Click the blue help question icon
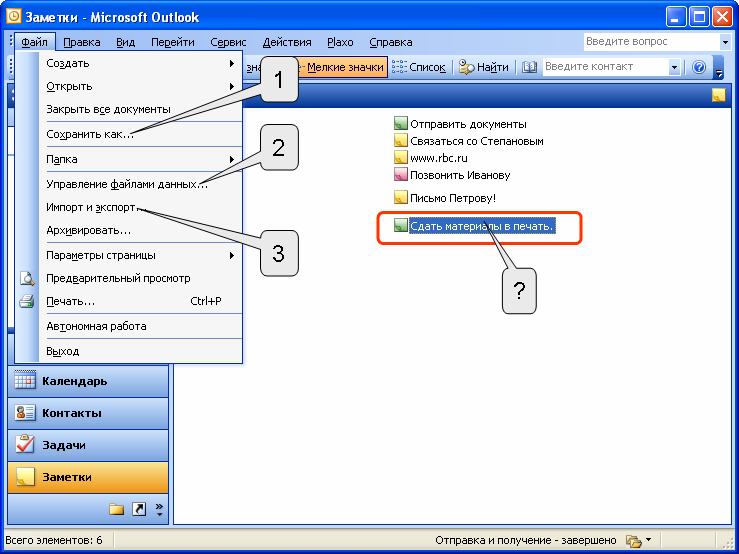The width and height of the screenshot is (739, 554). 699,67
